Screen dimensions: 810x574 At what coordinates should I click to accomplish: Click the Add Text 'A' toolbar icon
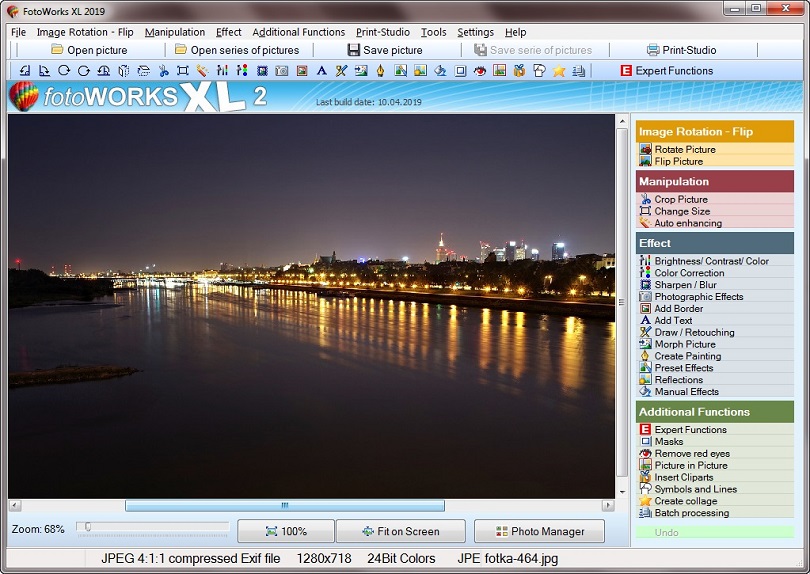(321, 71)
